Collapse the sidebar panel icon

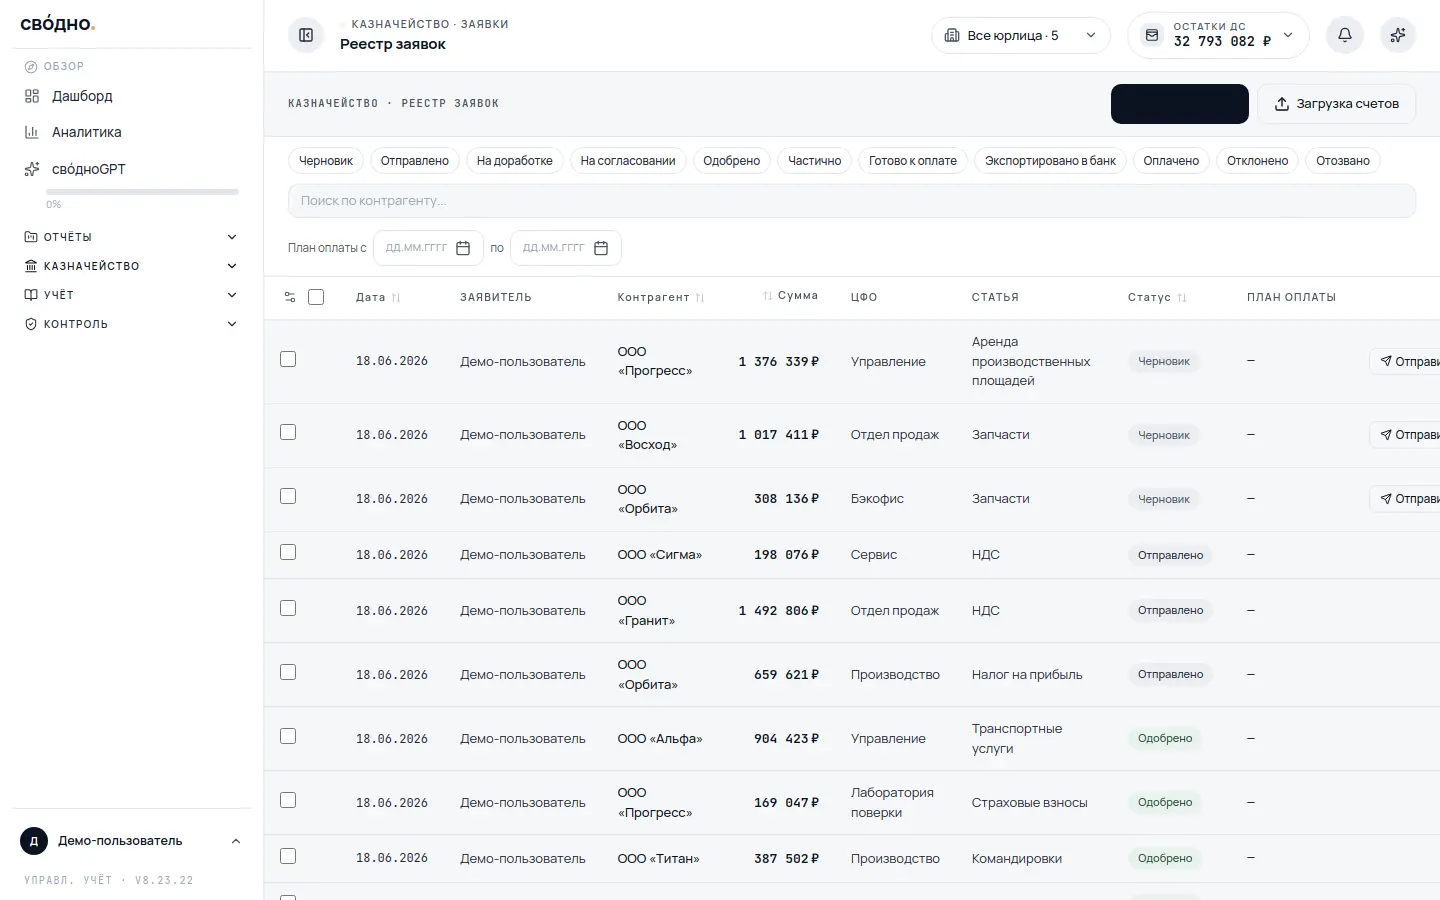coord(306,35)
